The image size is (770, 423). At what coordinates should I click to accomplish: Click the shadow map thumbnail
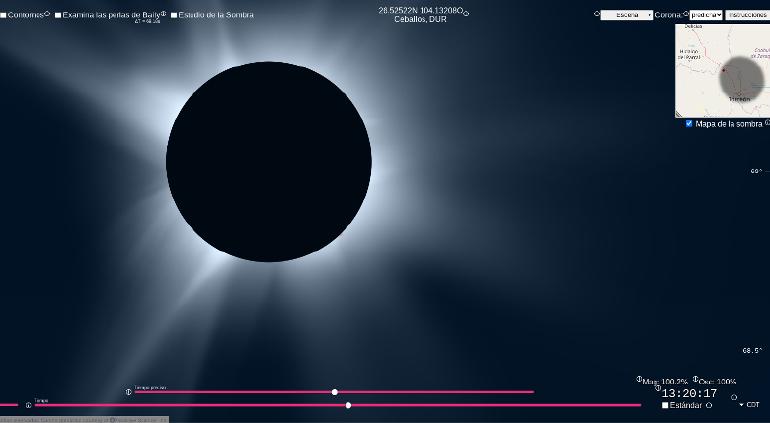(x=722, y=70)
